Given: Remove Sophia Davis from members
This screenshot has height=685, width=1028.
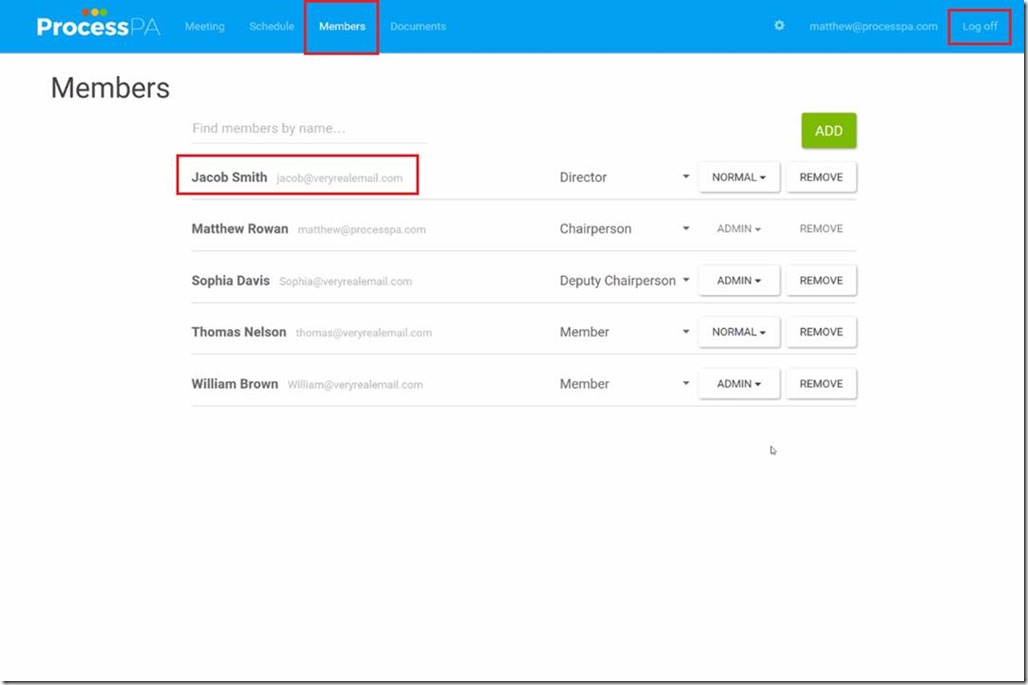Looking at the screenshot, I should pos(821,281).
